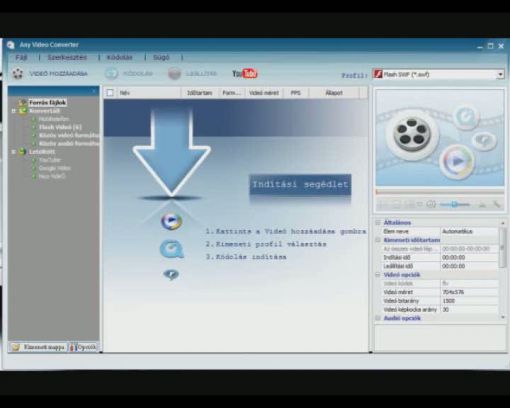Click the Kimeneti mappa button
Image resolution: width=510 pixels, height=408 pixels.
point(38,347)
